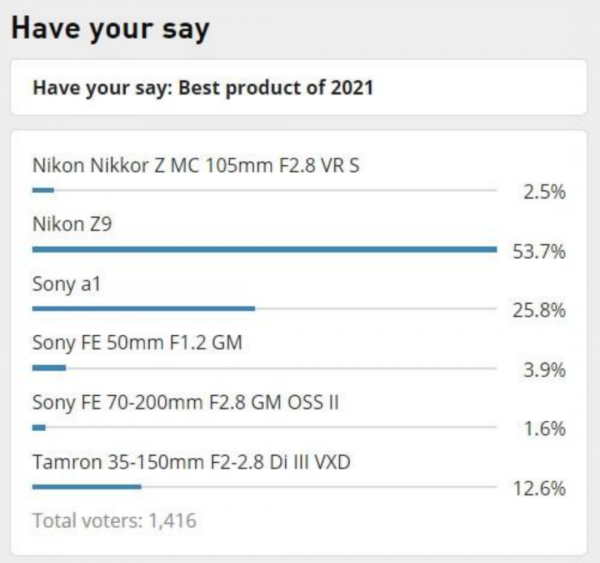The image size is (600, 563).
Task: Click the 12.6% vote percentage
Action: coord(539,489)
